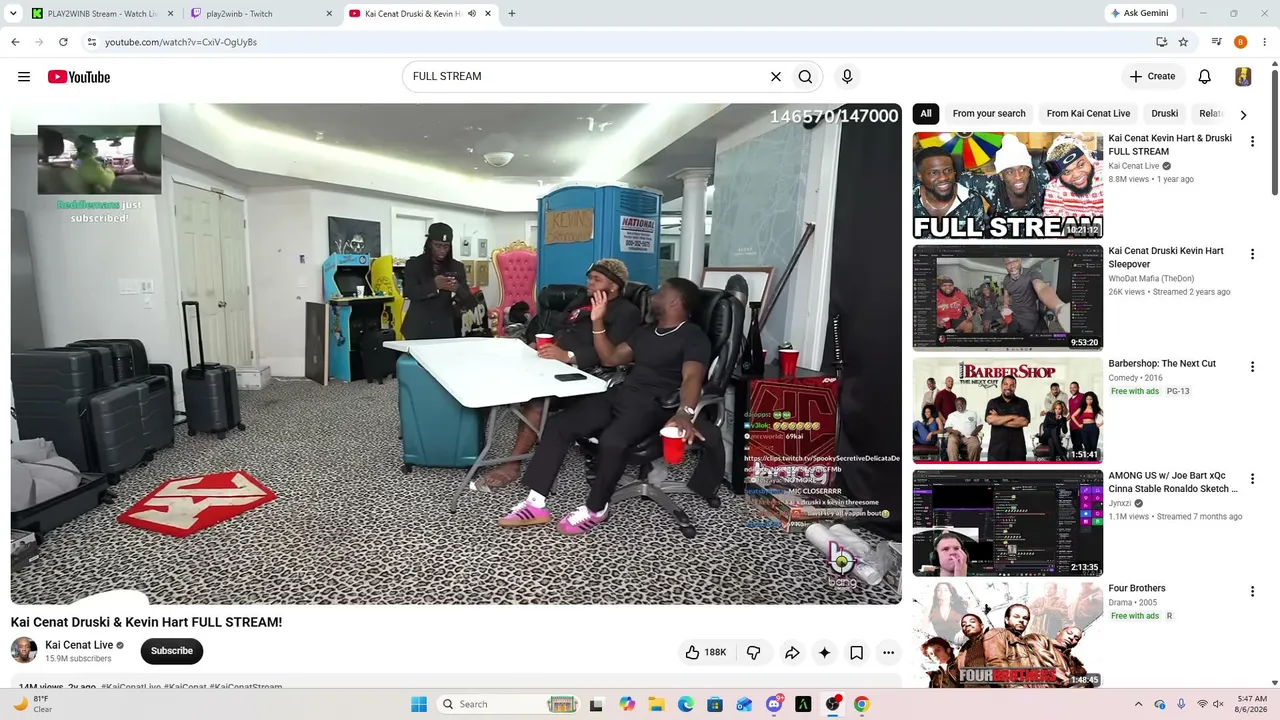Screen dimensions: 1280x720
Task: Select the From Kai Cenat Live chip
Action: point(1088,114)
